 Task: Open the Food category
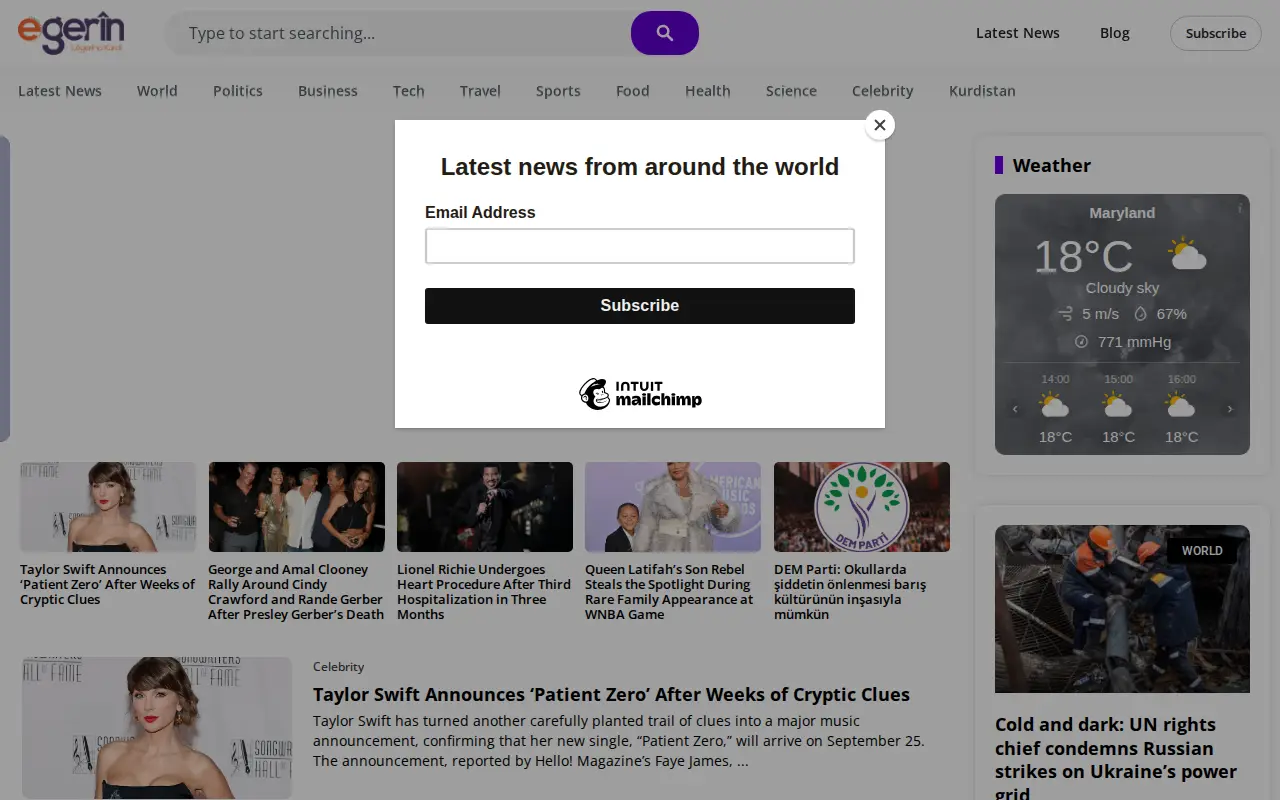[633, 91]
